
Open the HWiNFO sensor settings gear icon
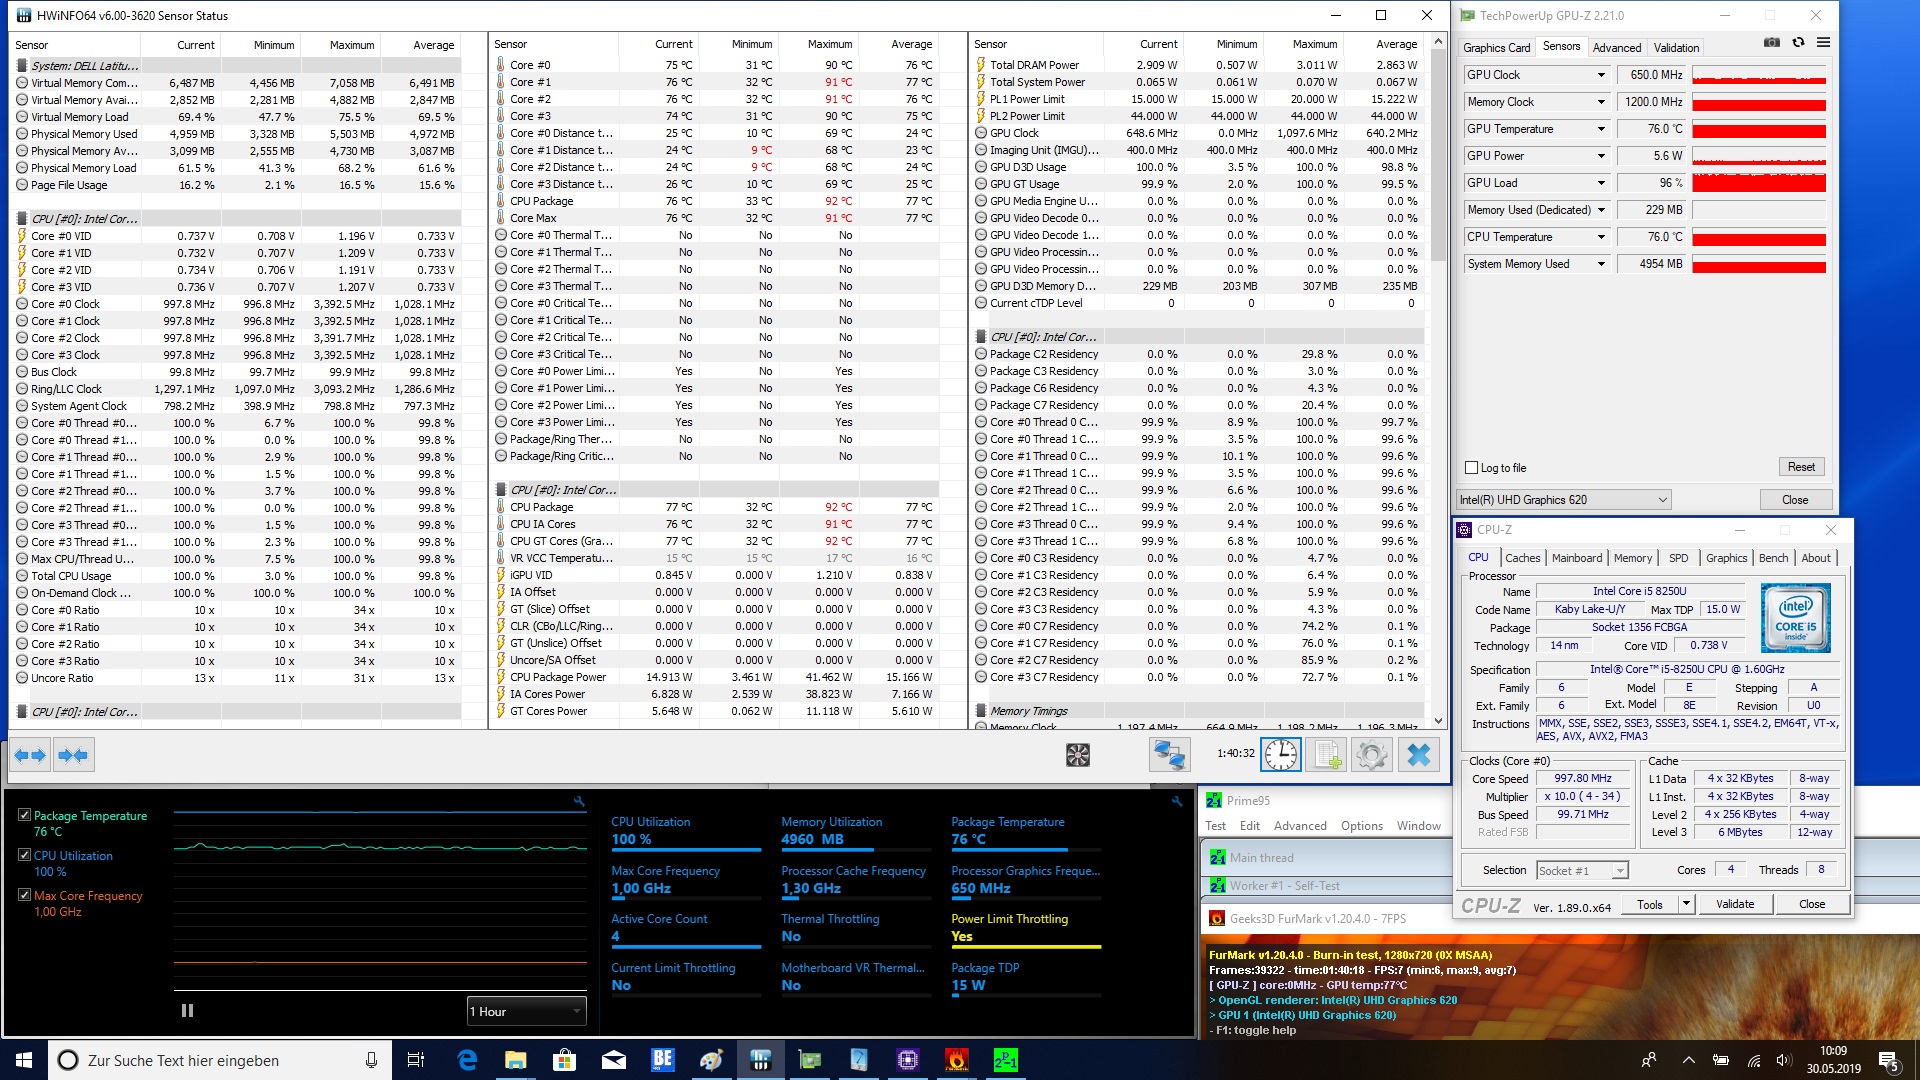pyautogui.click(x=1372, y=755)
